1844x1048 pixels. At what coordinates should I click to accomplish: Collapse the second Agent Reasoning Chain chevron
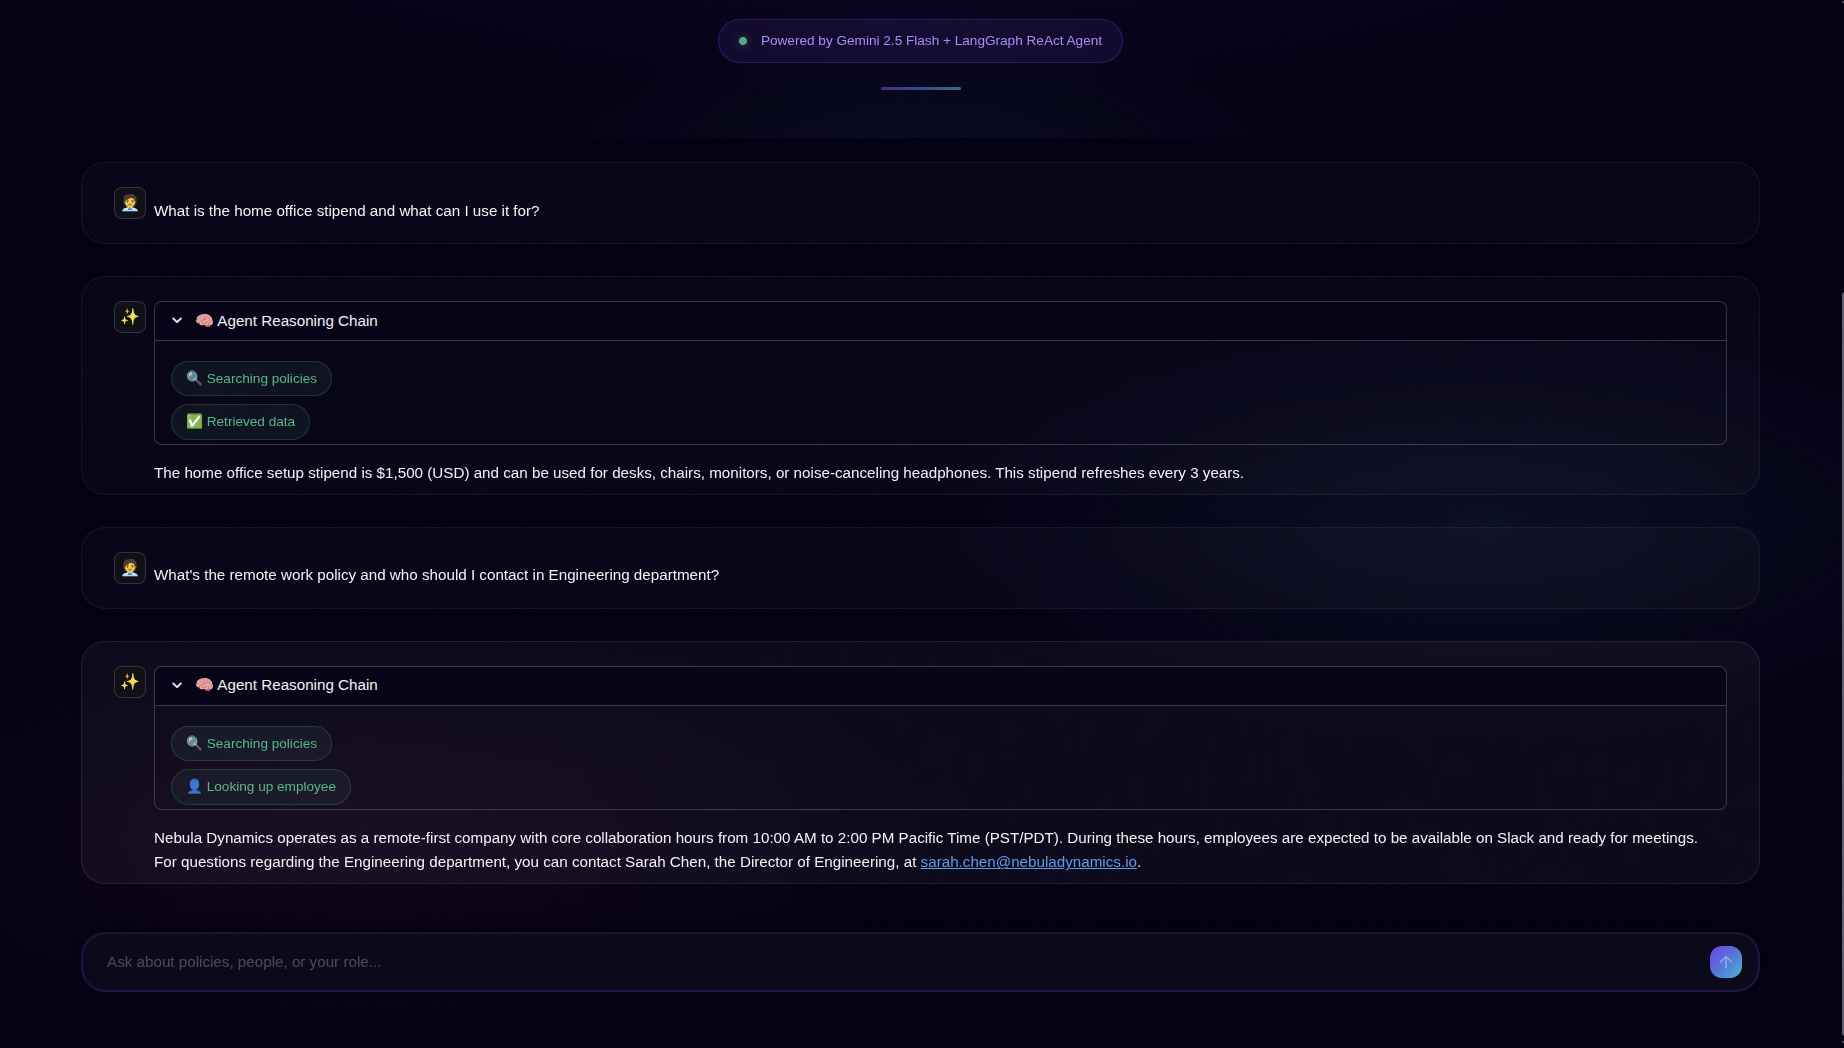177,685
